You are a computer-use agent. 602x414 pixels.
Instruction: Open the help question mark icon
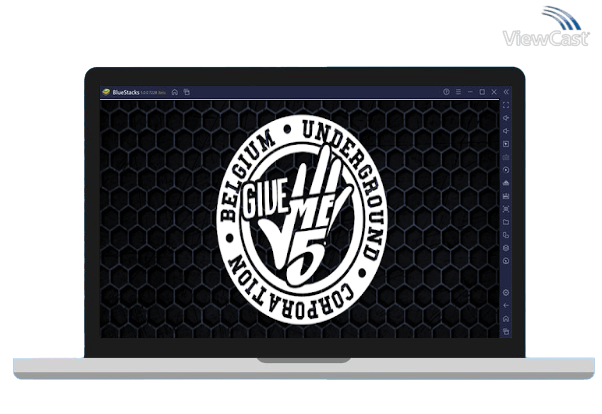click(446, 92)
